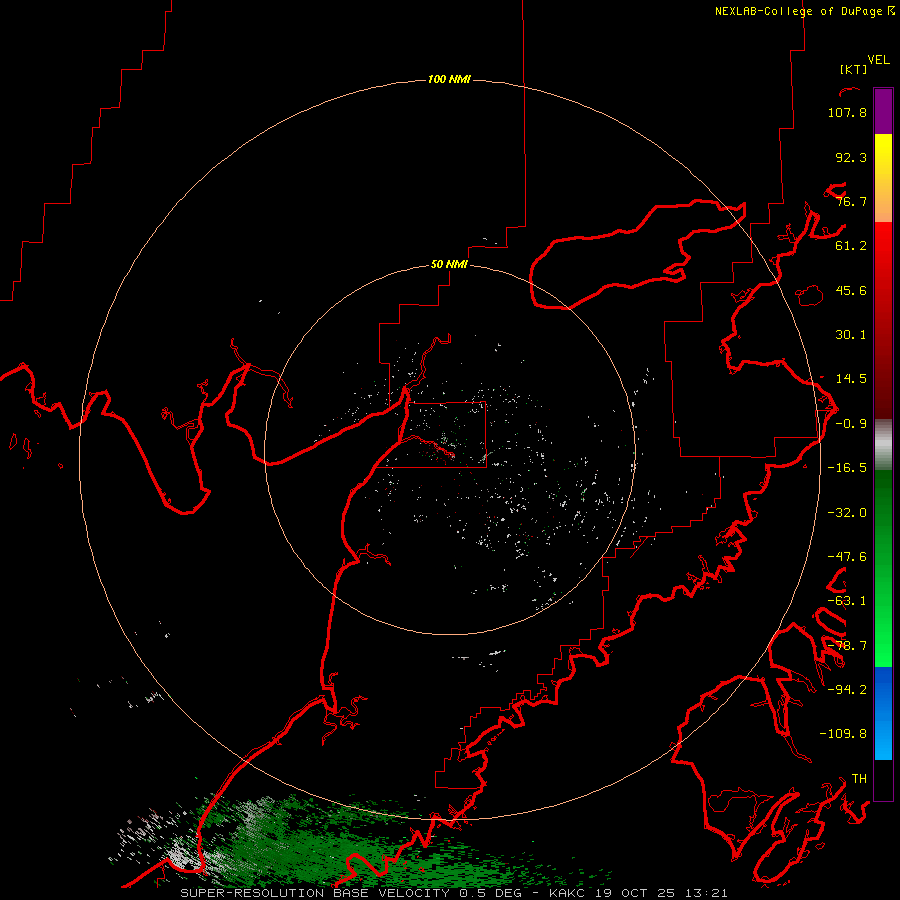Click the -0.9 legend value
900x900 pixels.
[x=851, y=424]
